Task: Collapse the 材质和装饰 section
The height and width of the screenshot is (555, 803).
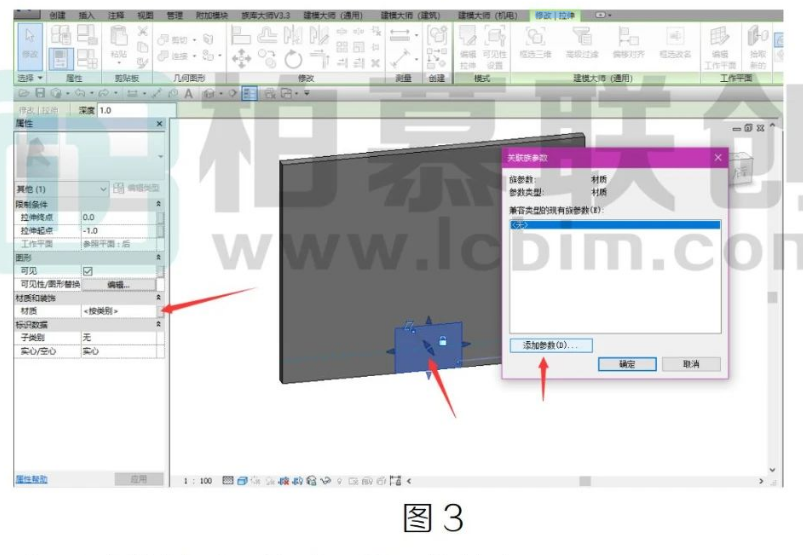Action: click(159, 297)
